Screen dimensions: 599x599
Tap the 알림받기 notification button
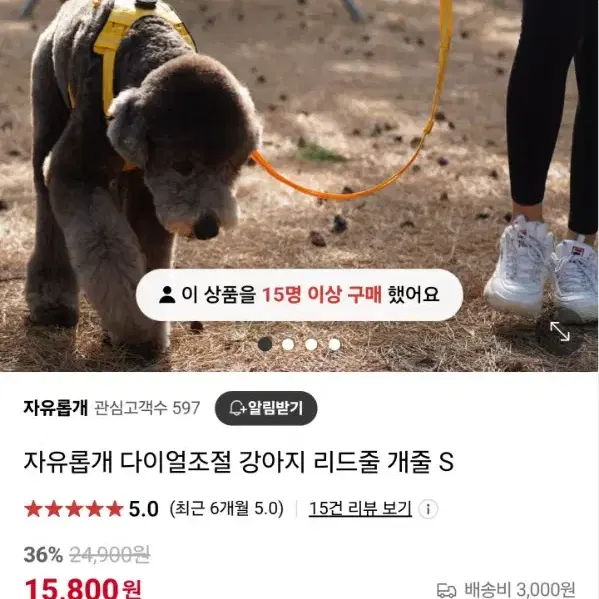click(266, 408)
